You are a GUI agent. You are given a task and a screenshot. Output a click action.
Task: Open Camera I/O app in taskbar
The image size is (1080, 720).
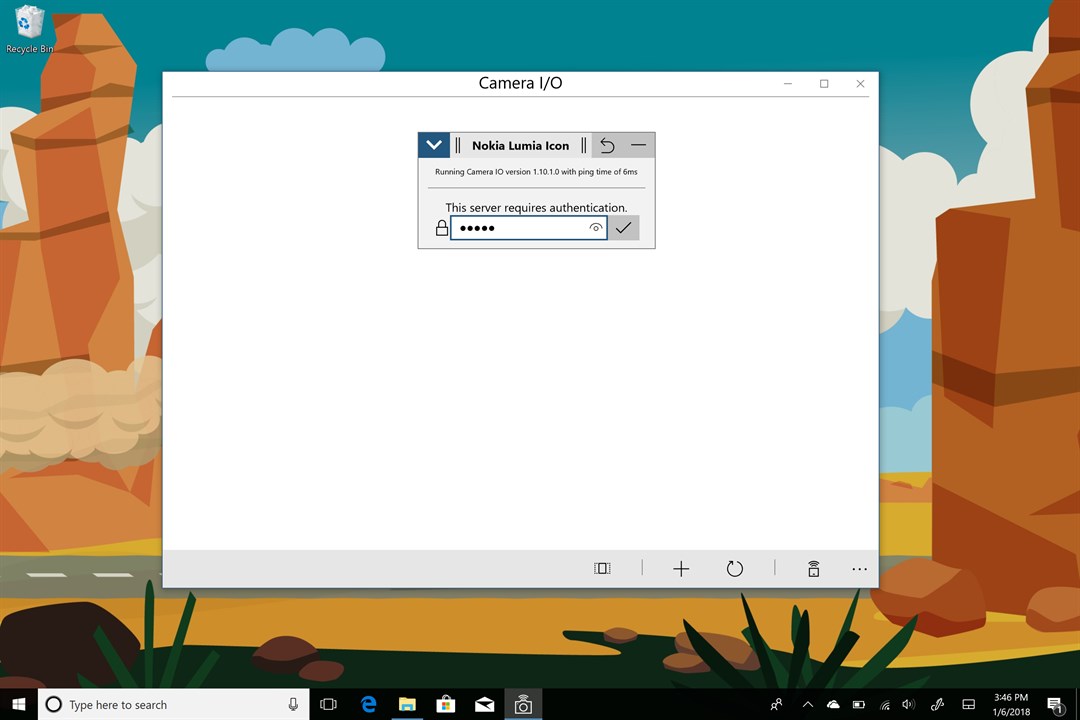[x=523, y=704]
